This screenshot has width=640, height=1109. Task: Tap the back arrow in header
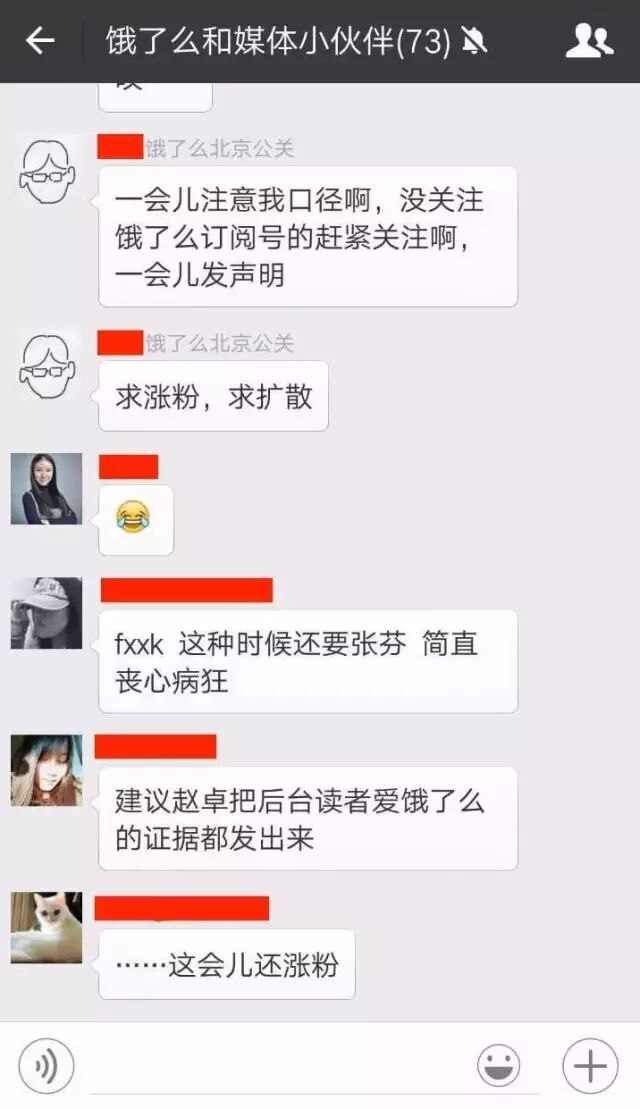[40, 41]
